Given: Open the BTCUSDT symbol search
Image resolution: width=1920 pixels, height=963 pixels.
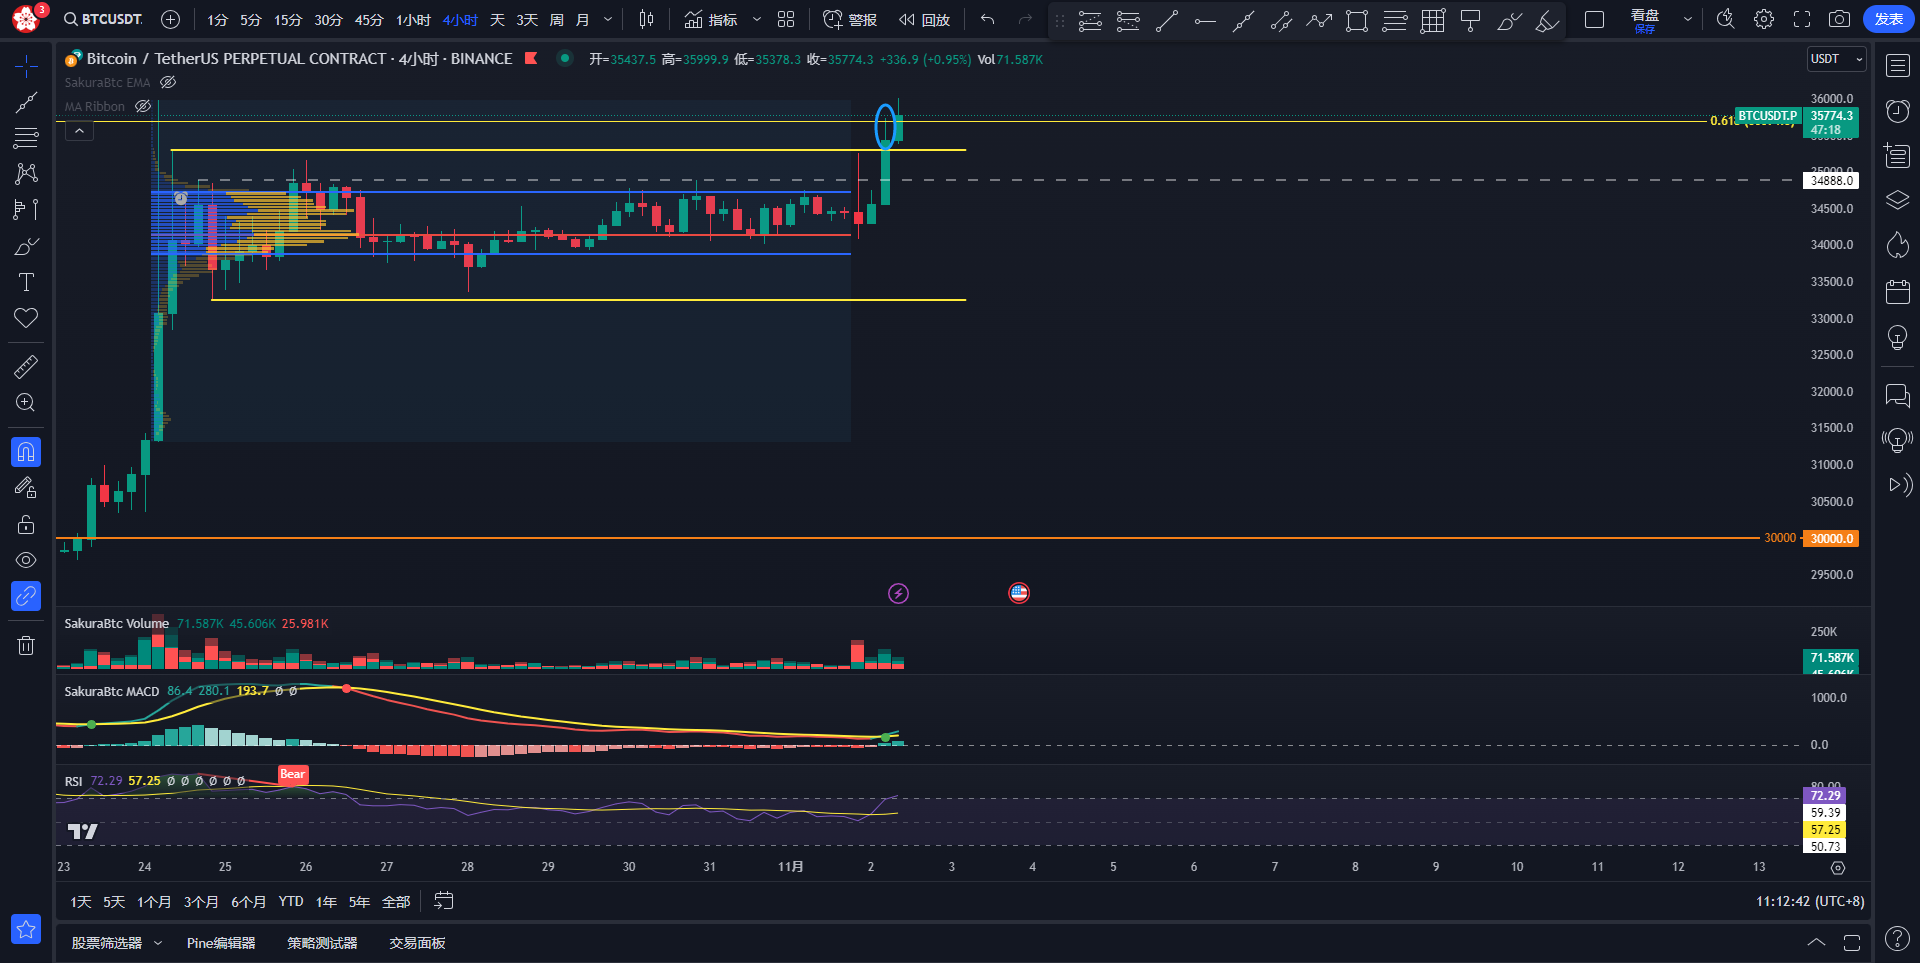Looking at the screenshot, I should (103, 19).
